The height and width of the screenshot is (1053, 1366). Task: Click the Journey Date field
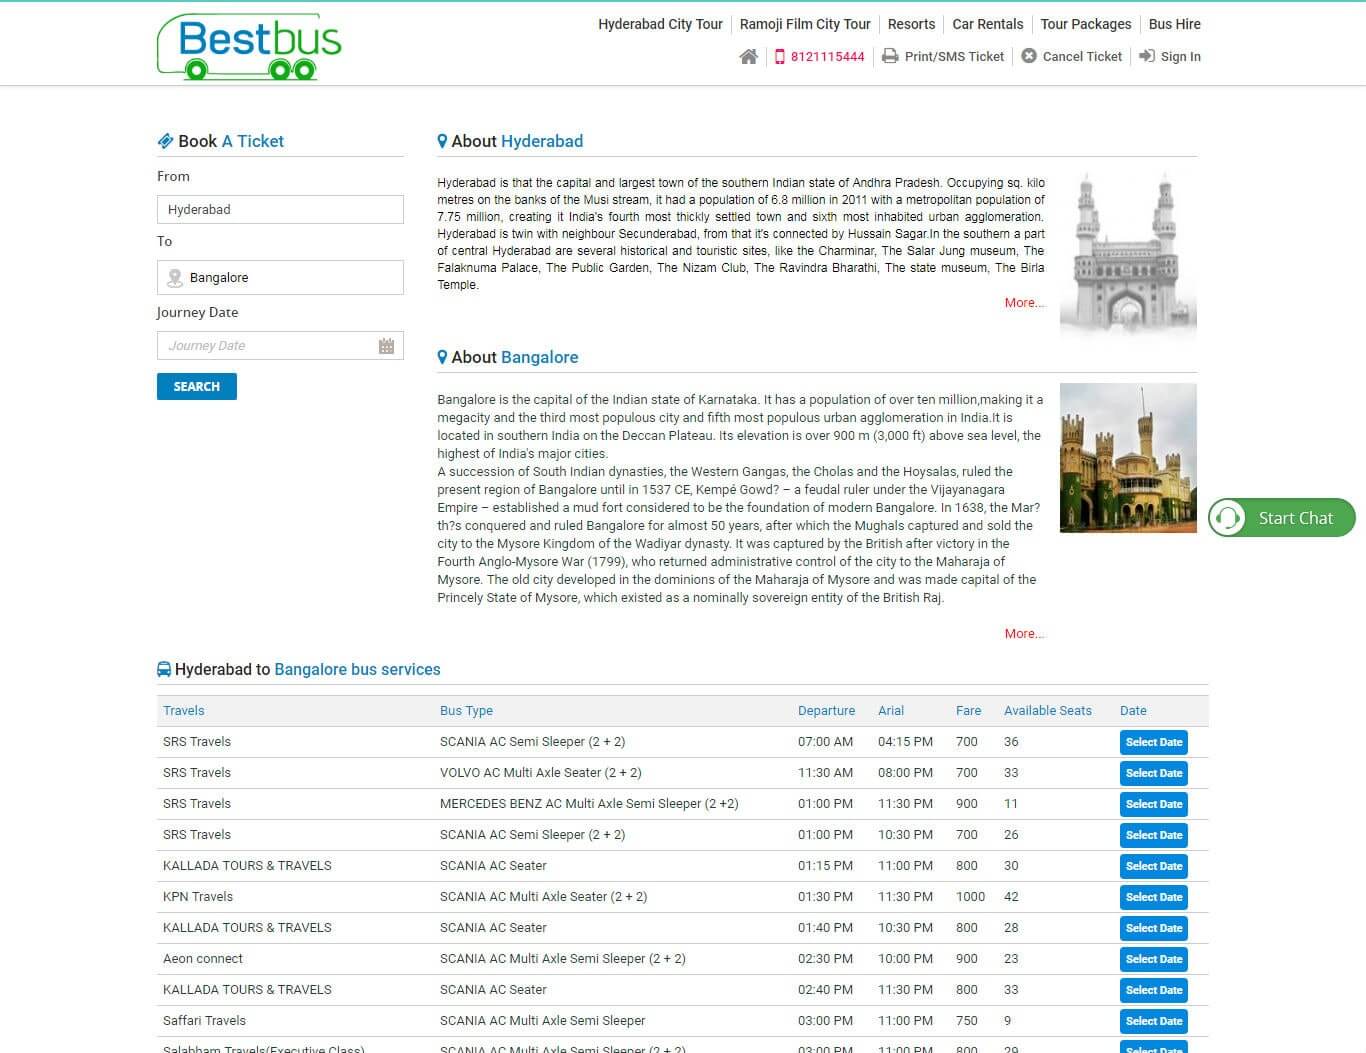(280, 346)
